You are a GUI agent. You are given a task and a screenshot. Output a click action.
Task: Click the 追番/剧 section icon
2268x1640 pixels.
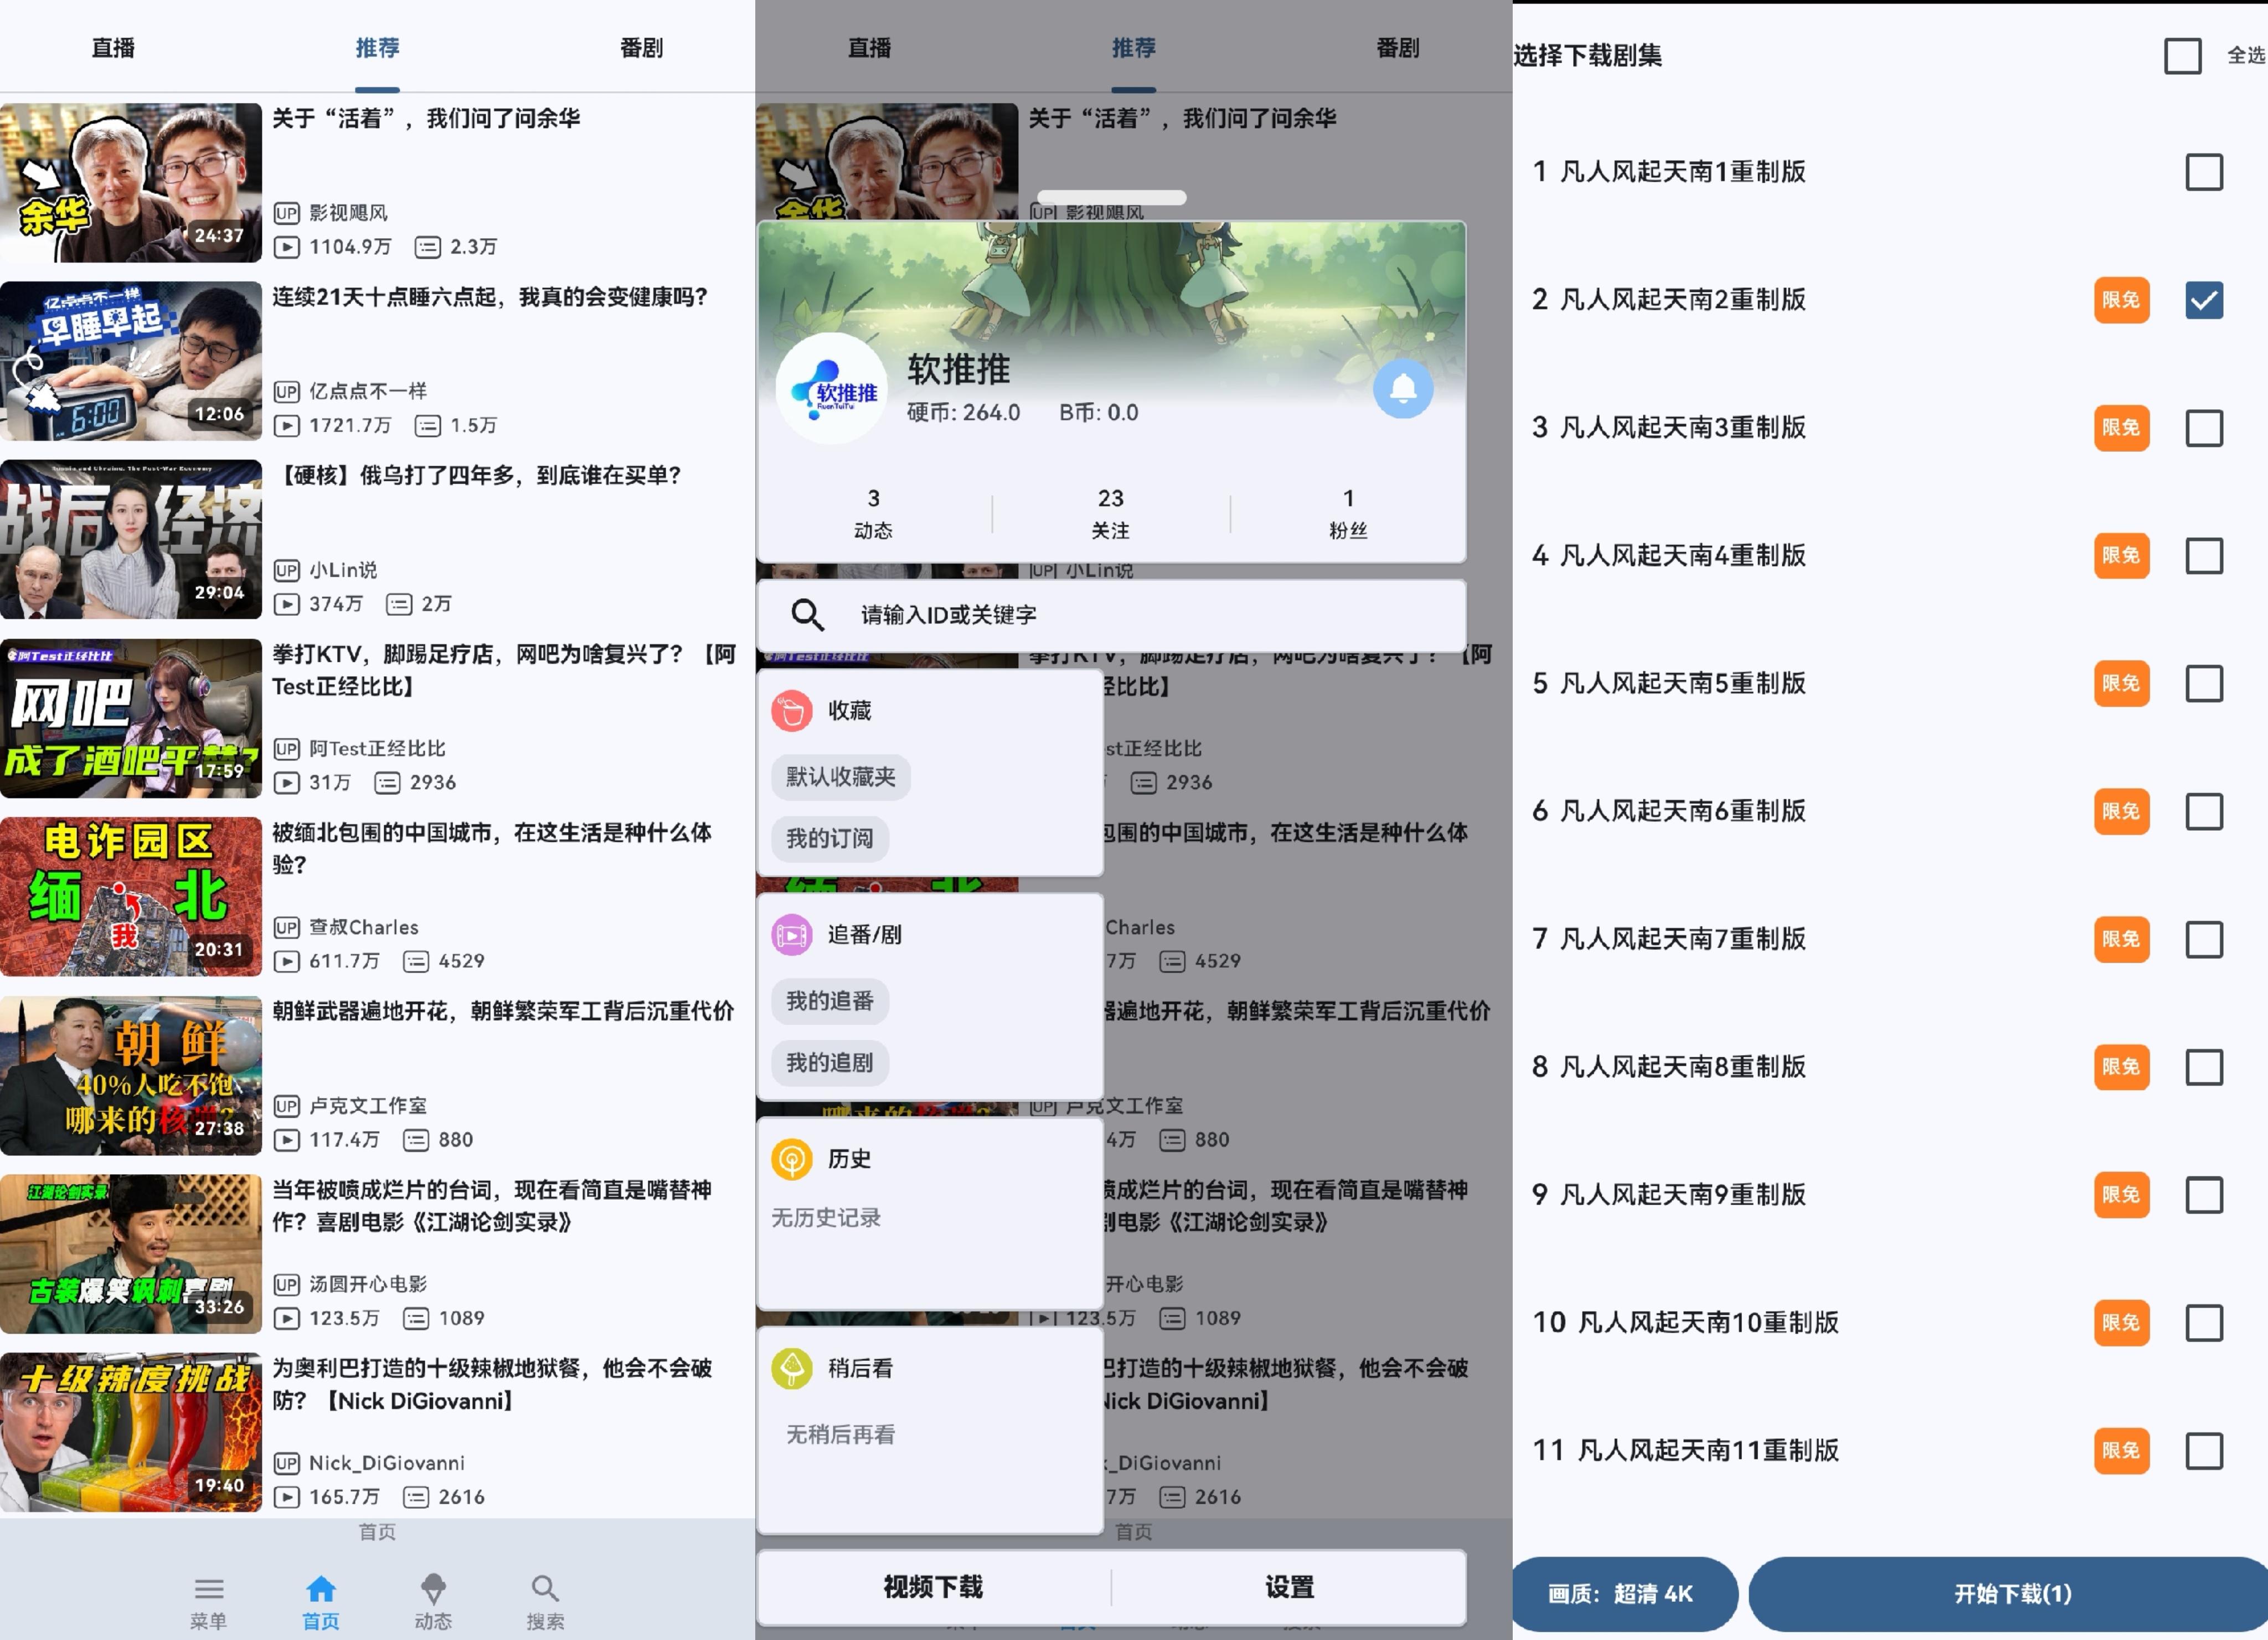tap(792, 935)
